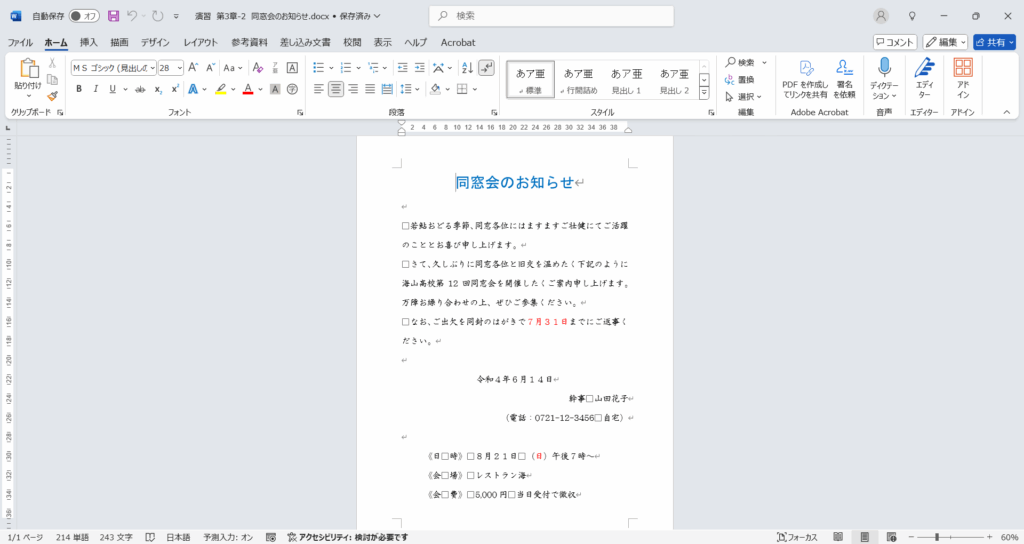1024x544 pixels.
Task: Click the Sort A-Z icon
Action: point(467,68)
